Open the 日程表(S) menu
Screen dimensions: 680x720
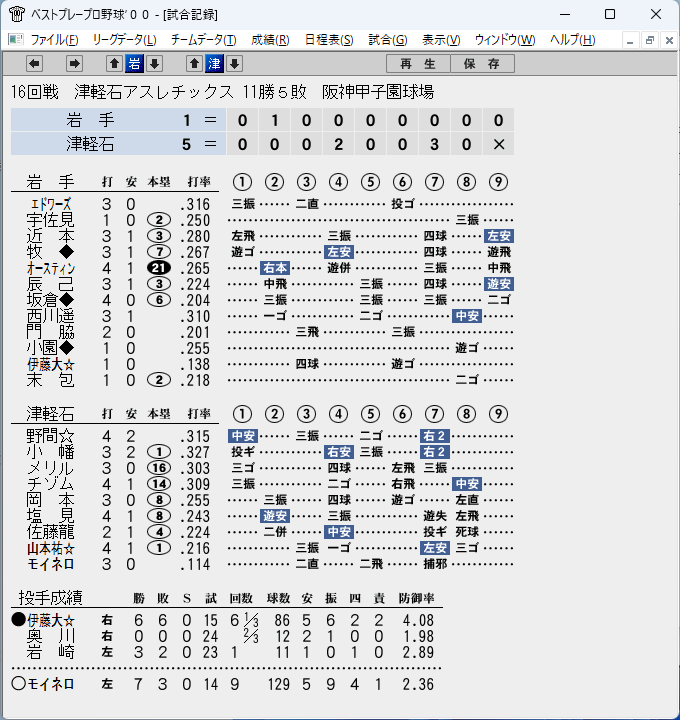click(329, 40)
